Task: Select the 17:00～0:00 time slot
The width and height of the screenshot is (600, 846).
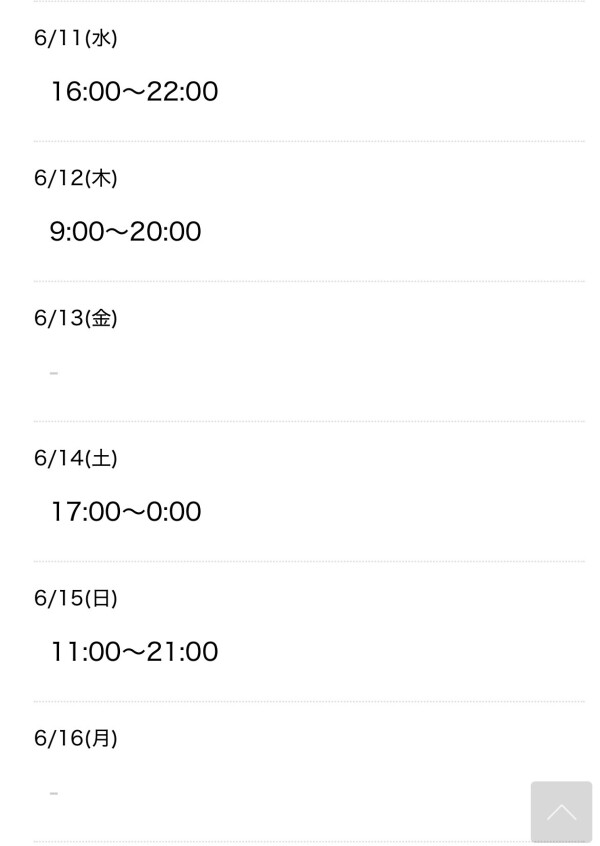Action: 126,511
